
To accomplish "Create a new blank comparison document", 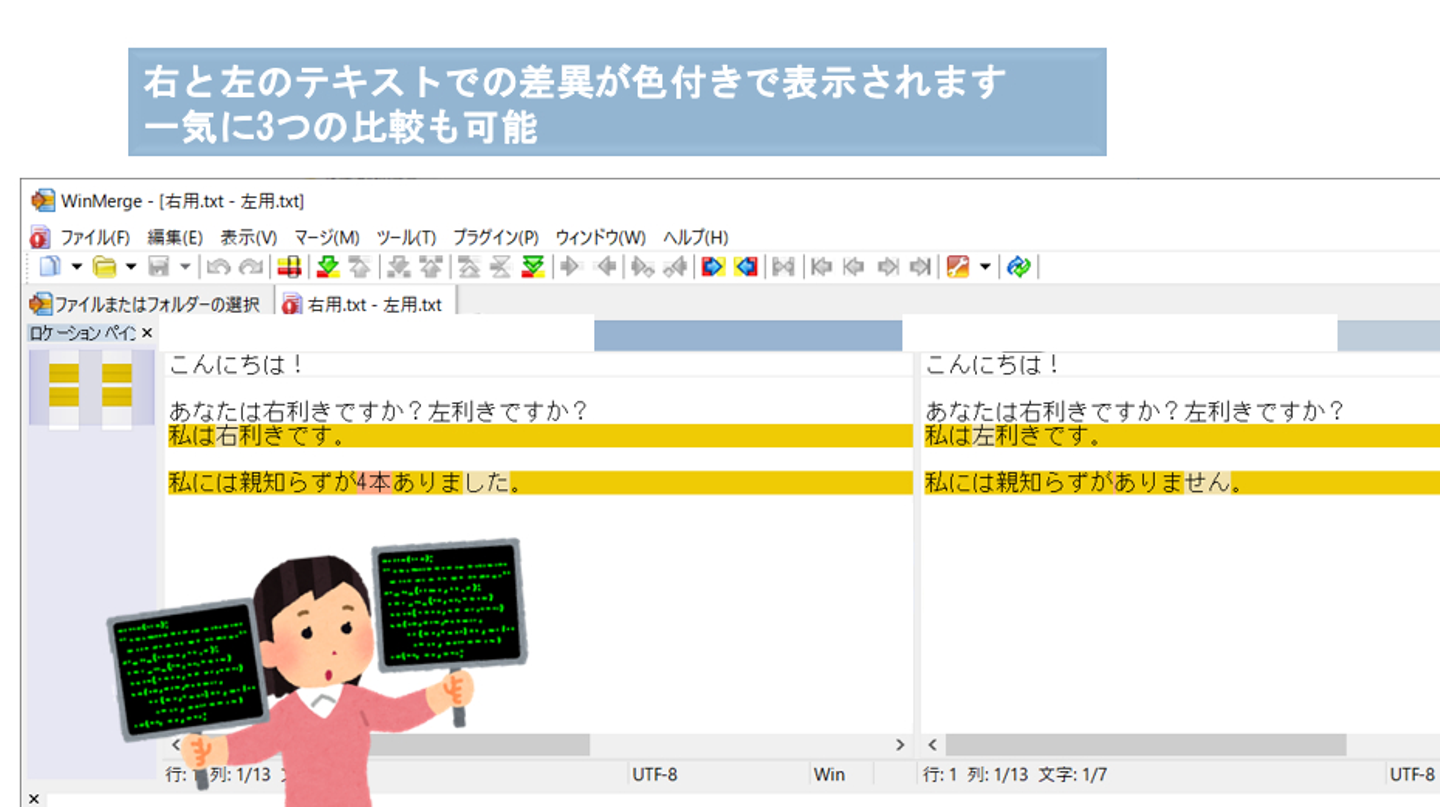I will 51,267.
